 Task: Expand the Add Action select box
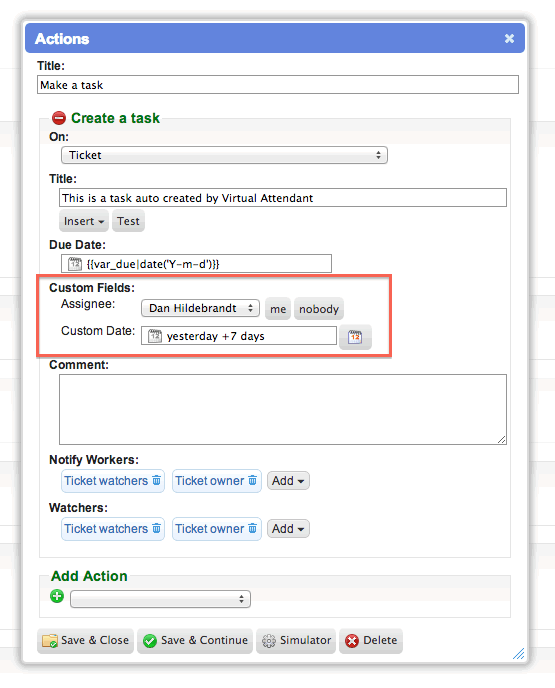(x=160, y=599)
